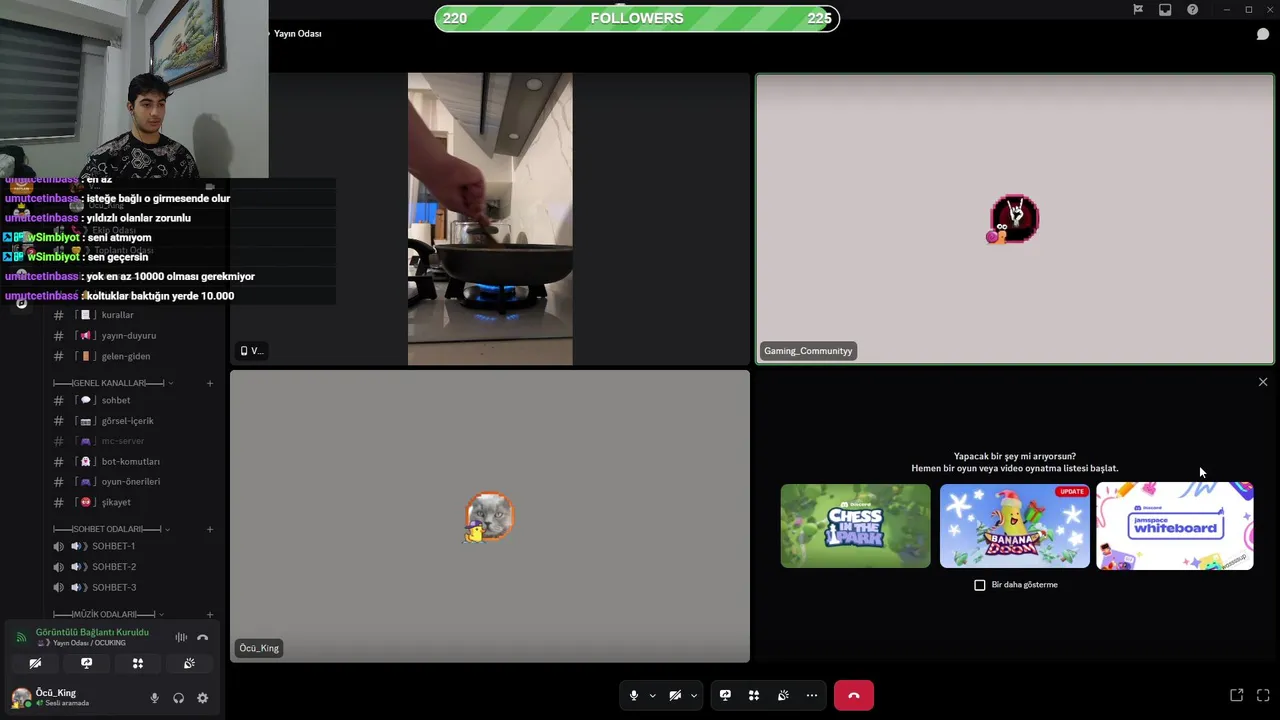Share your screen from call control bar

tap(725, 695)
